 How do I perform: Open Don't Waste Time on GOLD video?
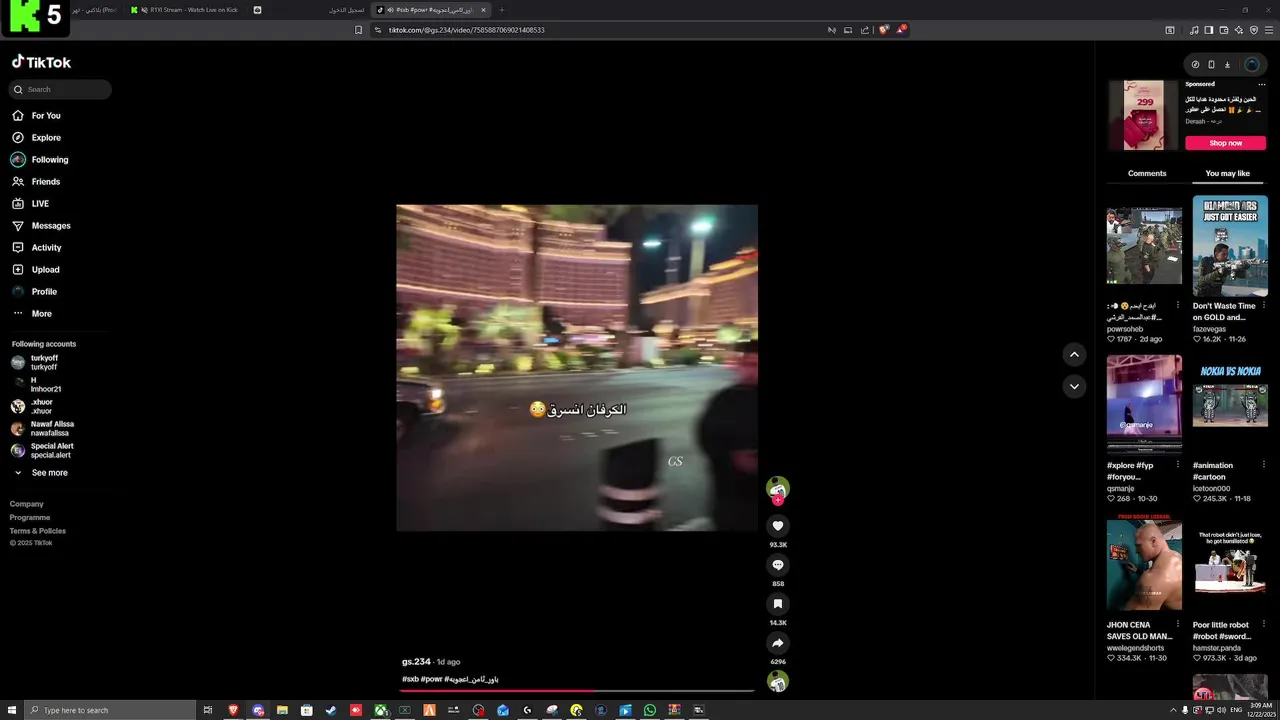(x=1230, y=245)
